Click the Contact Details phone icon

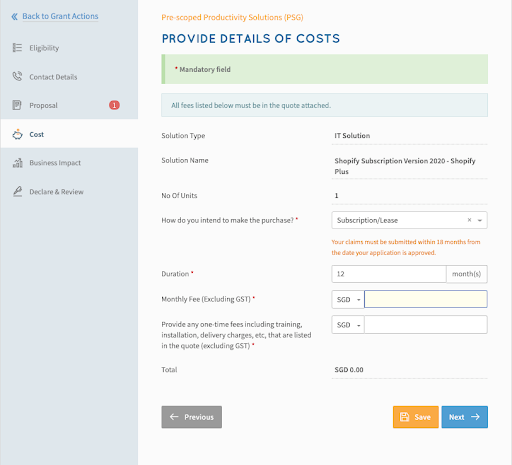click(17, 76)
